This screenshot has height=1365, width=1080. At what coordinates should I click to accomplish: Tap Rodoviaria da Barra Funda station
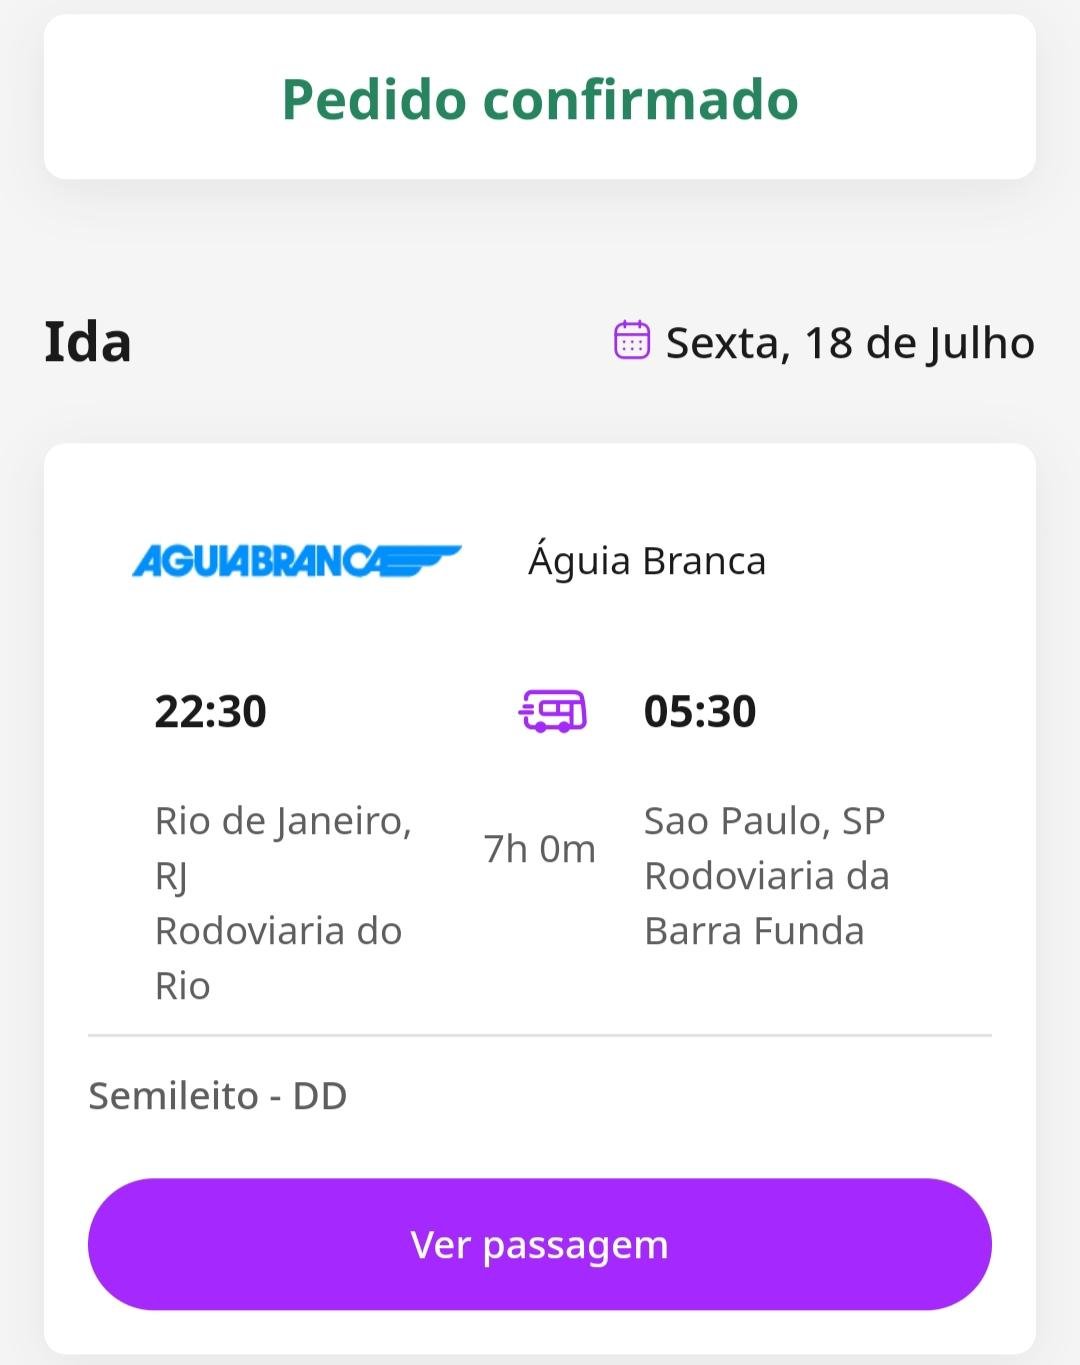pyautogui.click(x=767, y=903)
